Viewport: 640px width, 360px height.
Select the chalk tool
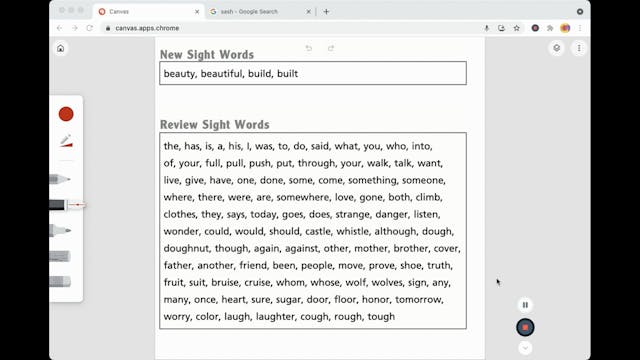pos(60,256)
